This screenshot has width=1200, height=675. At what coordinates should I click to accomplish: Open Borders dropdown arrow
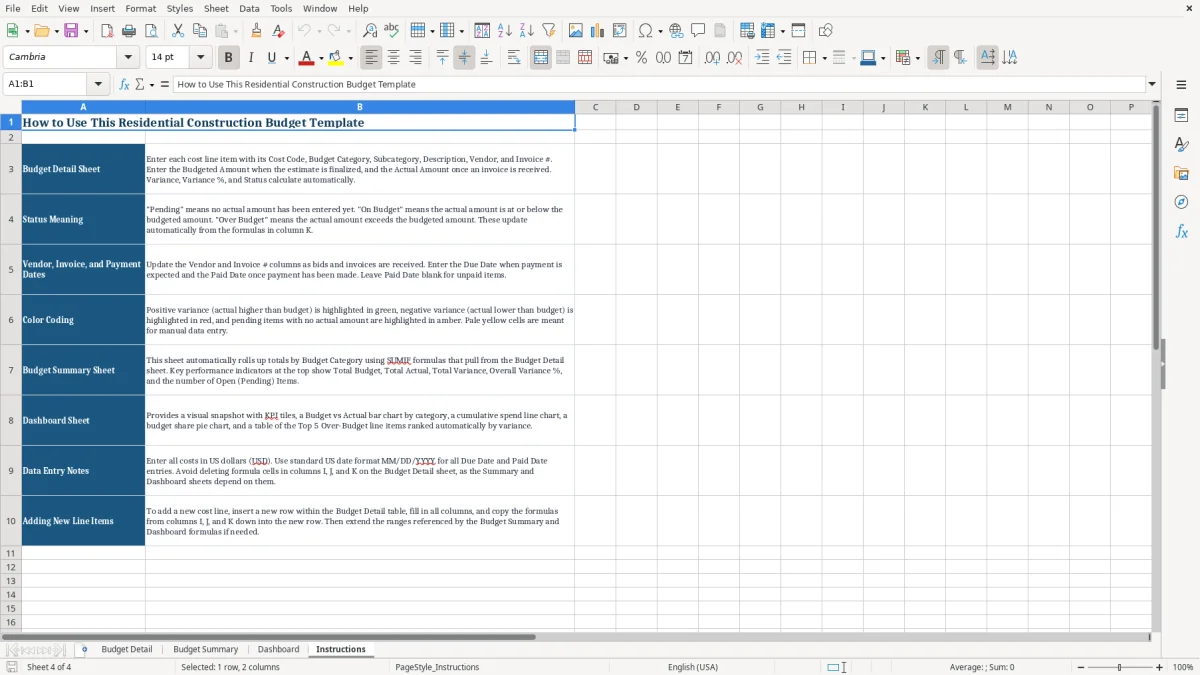(825, 58)
